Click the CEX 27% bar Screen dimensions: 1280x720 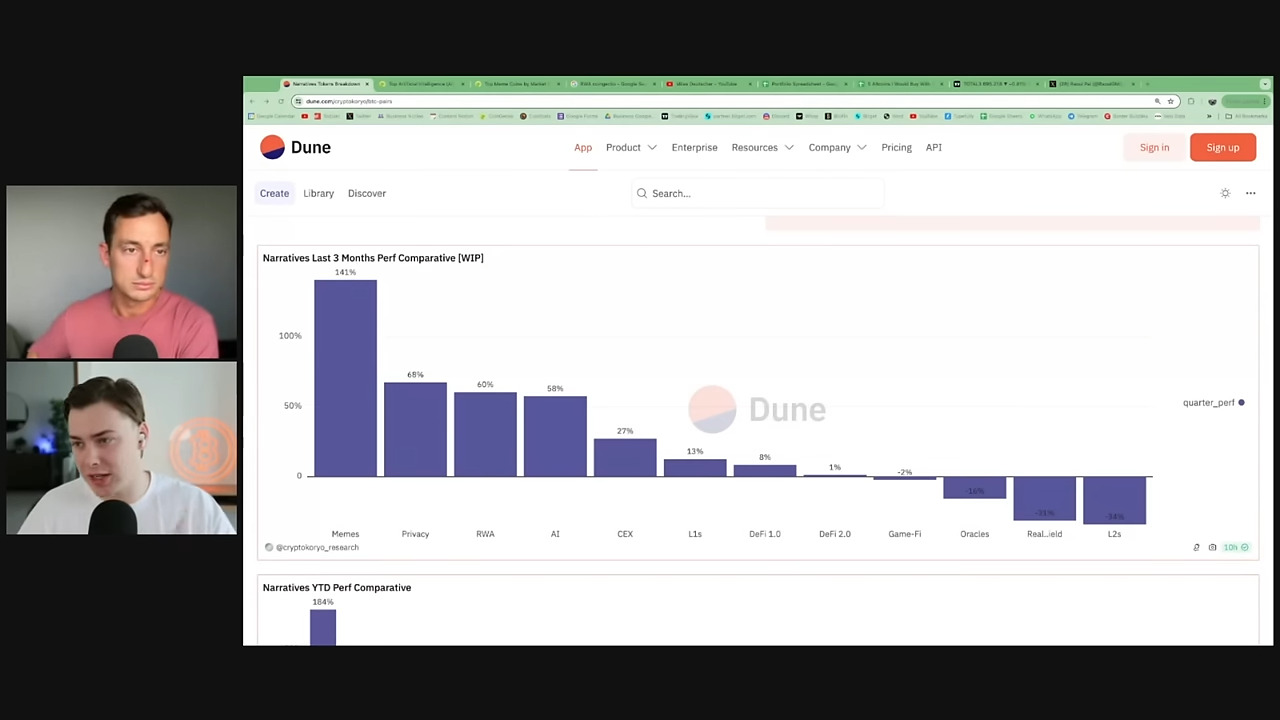625,457
